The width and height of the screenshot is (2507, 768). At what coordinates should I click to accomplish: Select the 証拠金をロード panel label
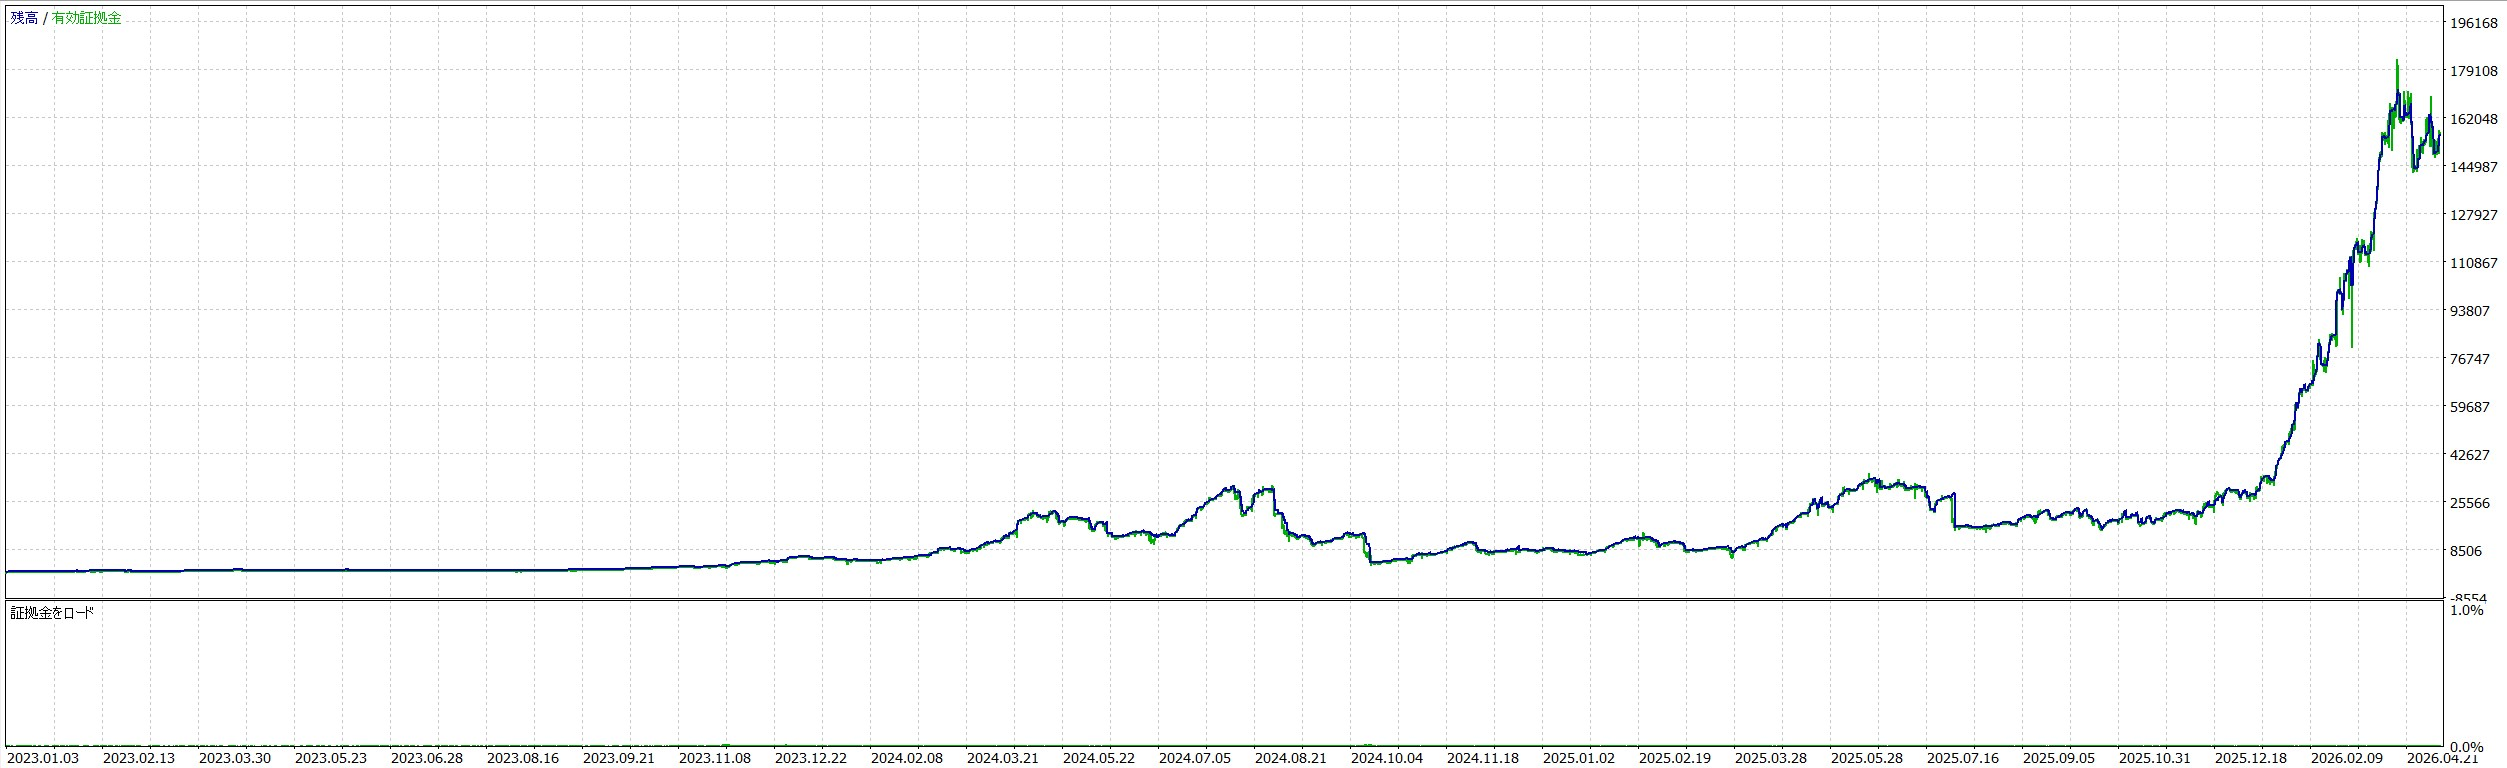point(52,612)
